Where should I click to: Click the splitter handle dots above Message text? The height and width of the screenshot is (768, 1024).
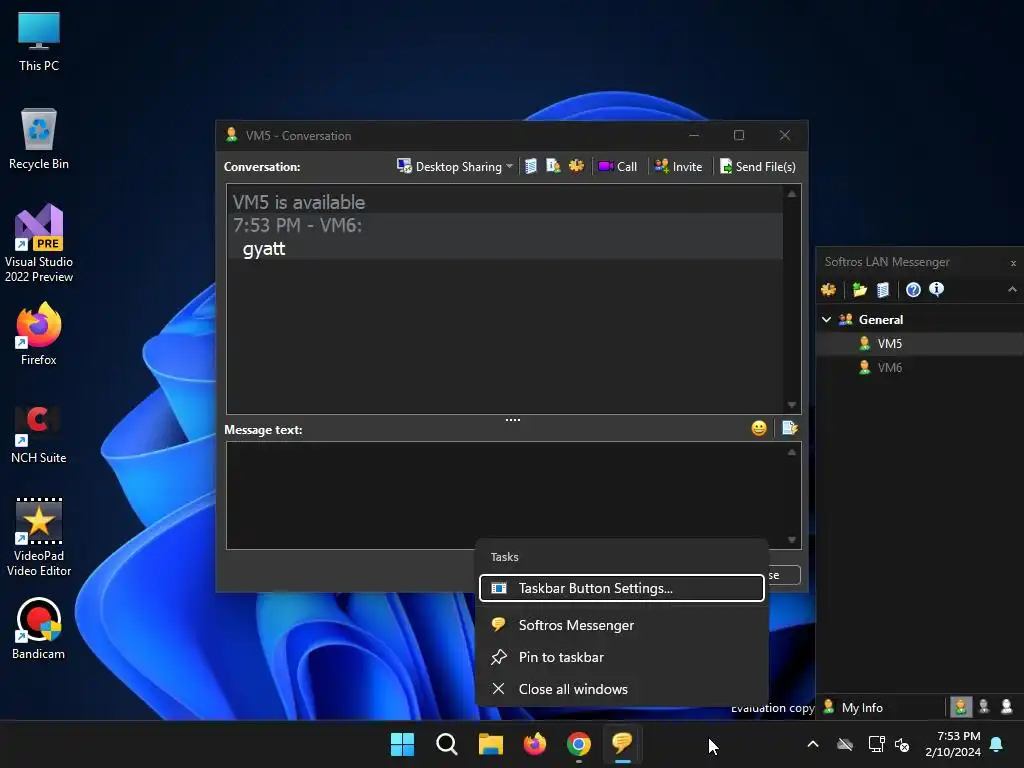pos(513,420)
